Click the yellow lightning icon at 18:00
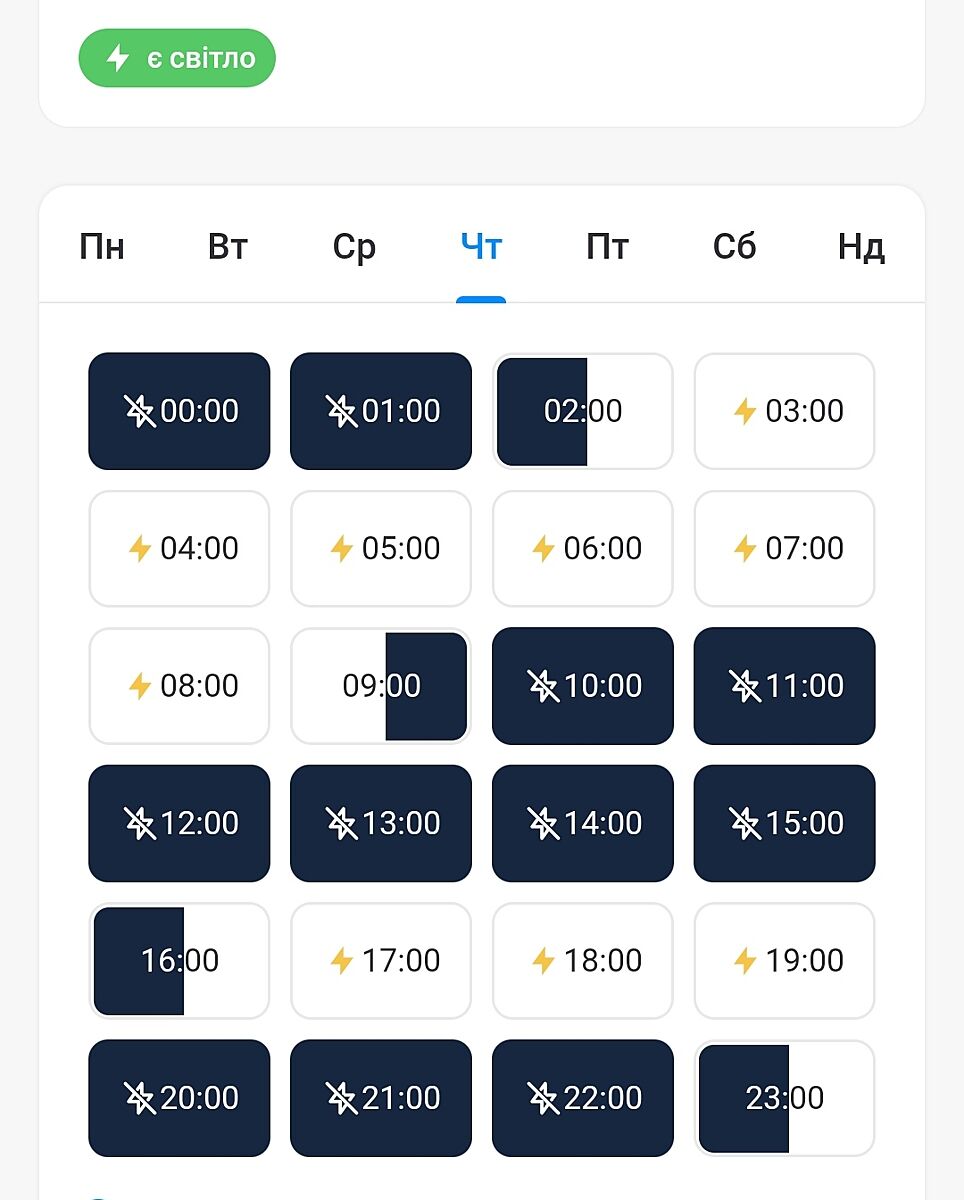 pos(543,961)
